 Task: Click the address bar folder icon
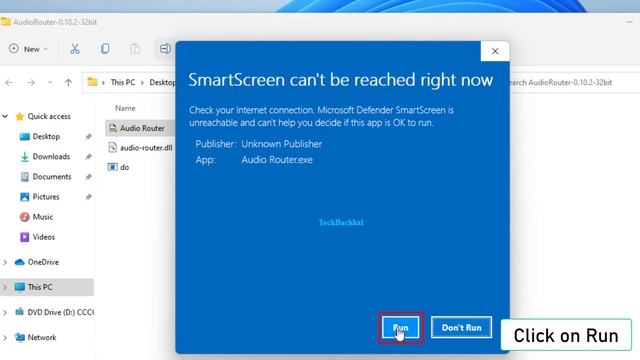[93, 82]
